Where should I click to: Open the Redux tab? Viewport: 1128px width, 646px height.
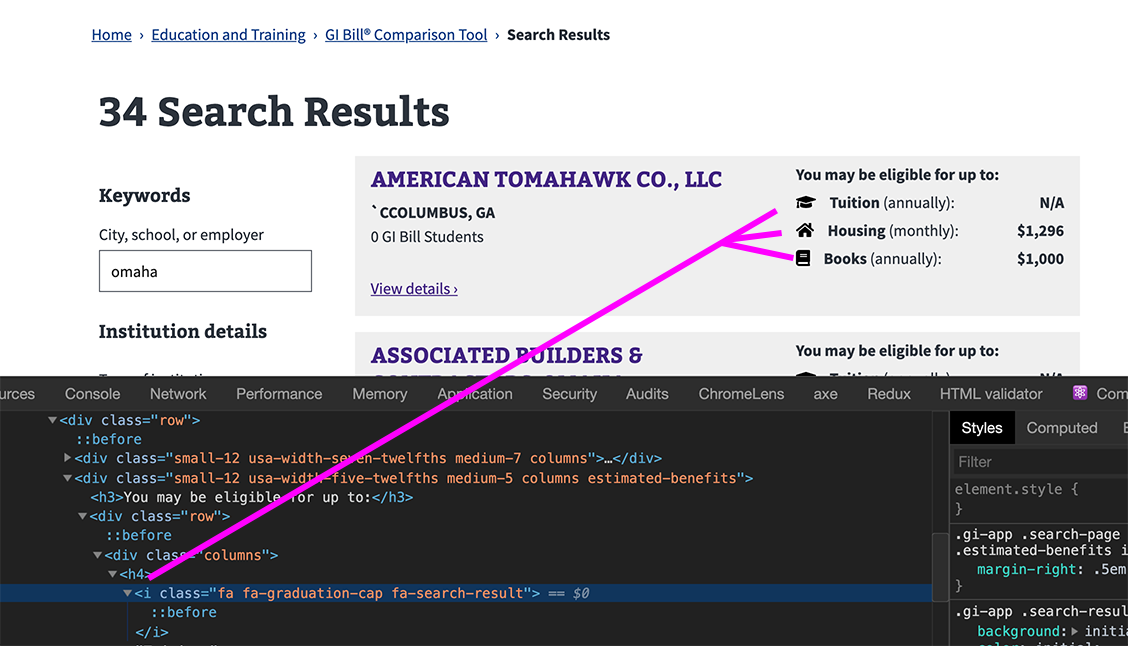pyautogui.click(x=888, y=393)
